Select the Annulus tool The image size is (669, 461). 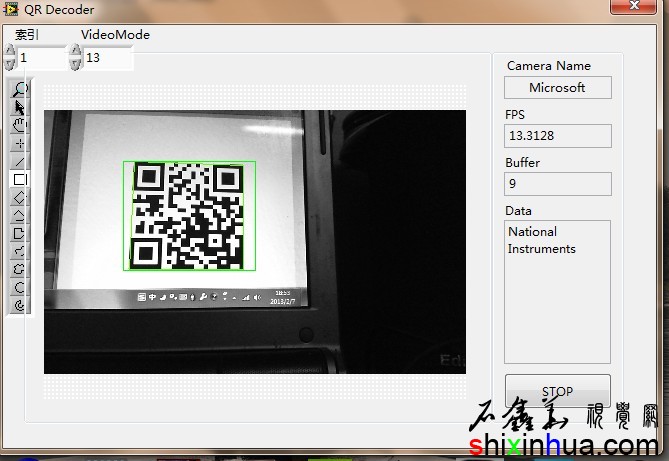(19, 305)
